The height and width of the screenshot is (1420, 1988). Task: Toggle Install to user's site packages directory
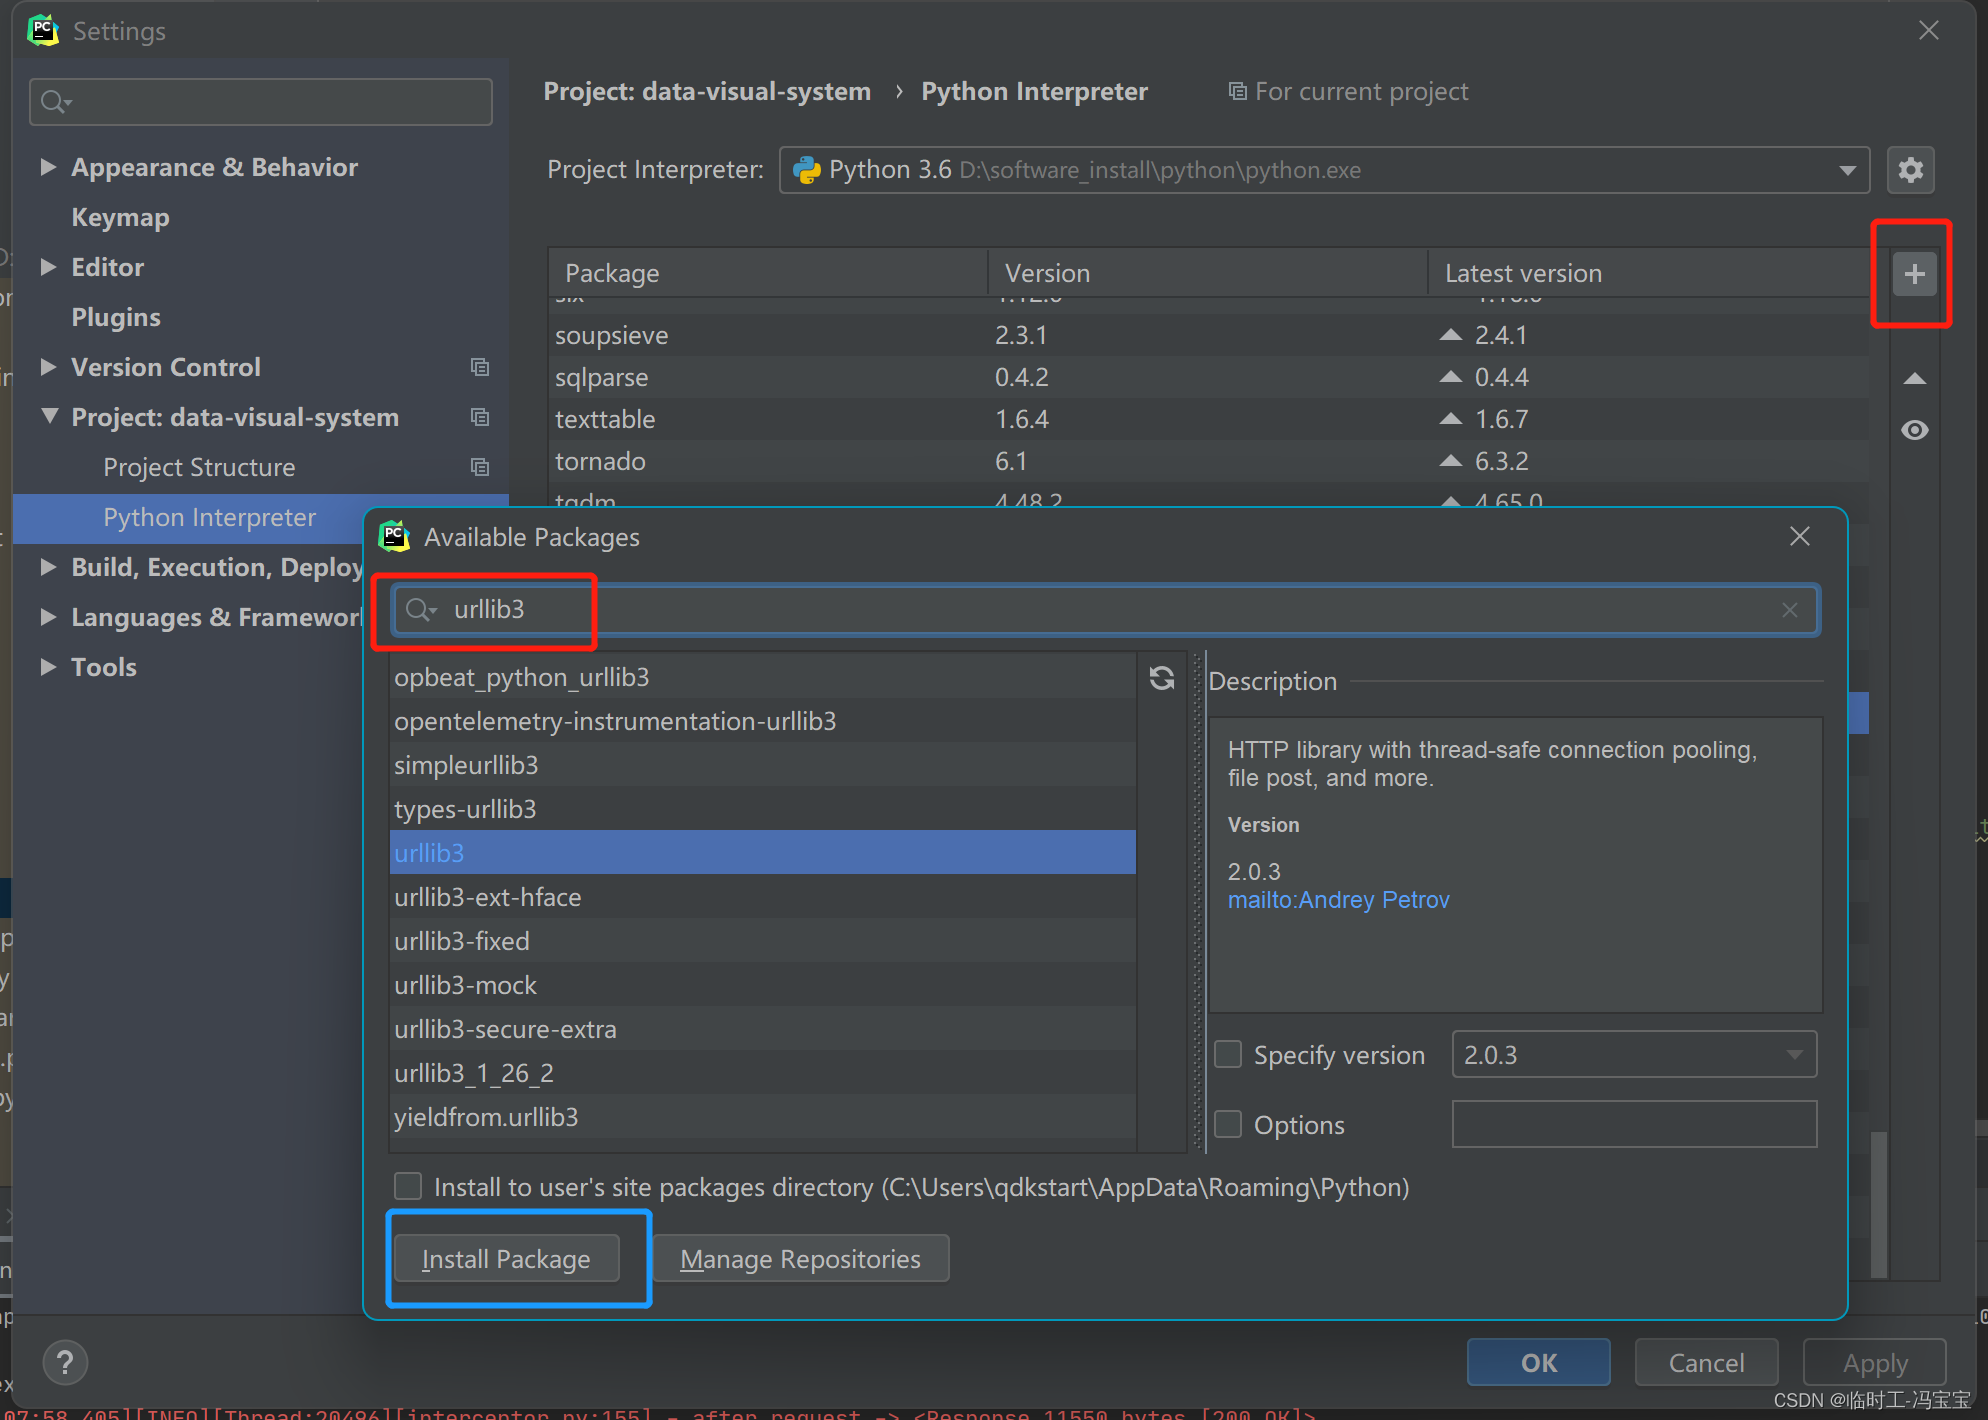407,1186
